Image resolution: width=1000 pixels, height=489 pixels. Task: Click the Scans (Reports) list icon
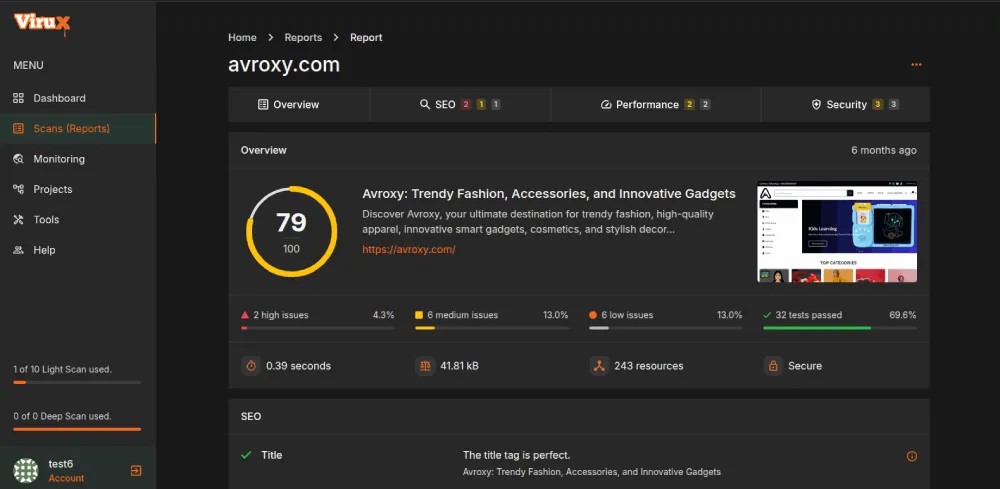[18, 129]
